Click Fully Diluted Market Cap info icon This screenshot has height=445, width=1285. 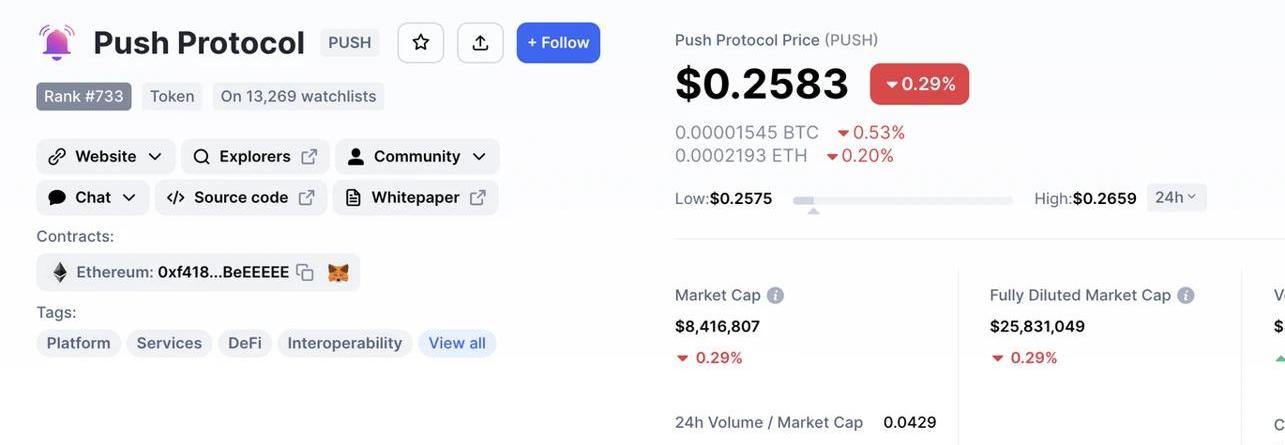click(1185, 296)
